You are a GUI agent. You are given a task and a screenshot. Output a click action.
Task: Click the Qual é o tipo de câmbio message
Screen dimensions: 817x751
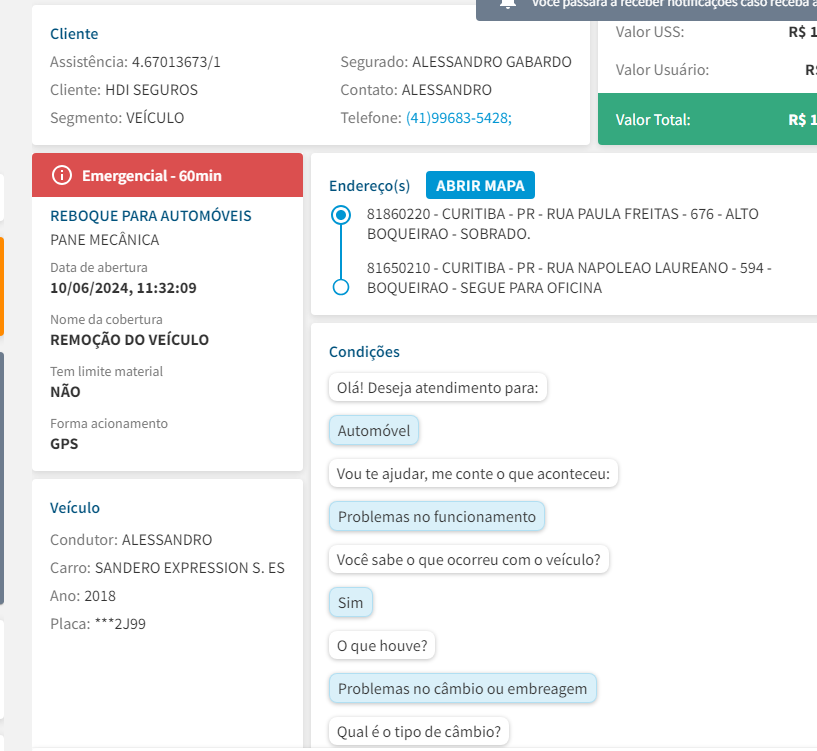(x=419, y=731)
